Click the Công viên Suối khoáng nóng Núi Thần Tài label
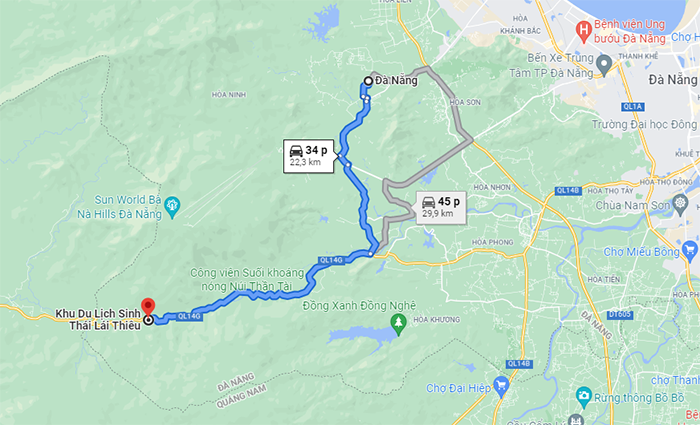This screenshot has height=425, width=700. [247, 279]
